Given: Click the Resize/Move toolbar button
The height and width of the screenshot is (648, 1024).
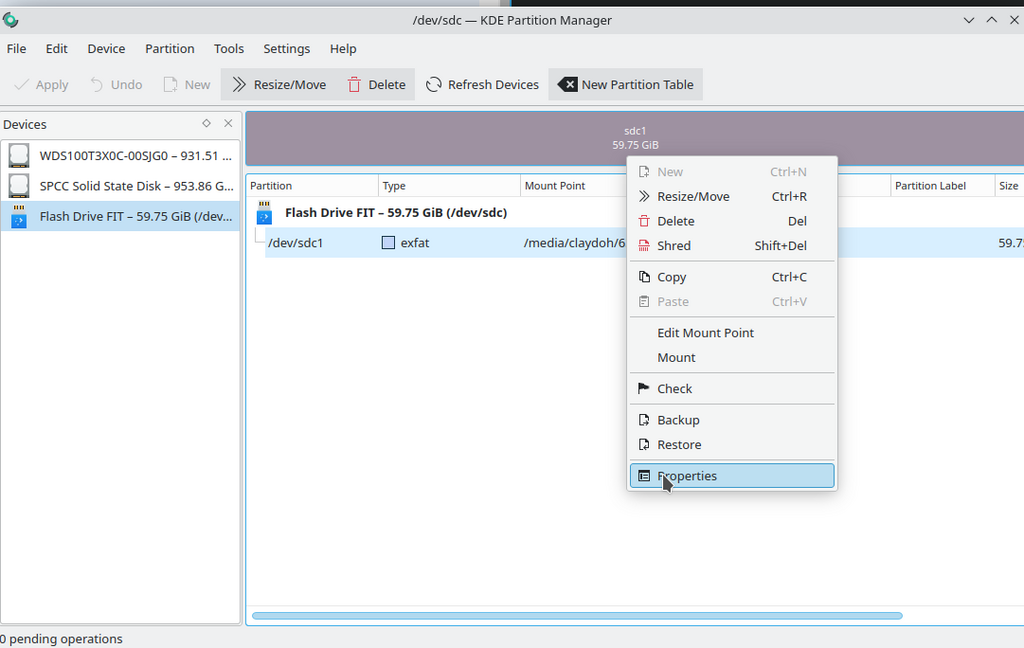Looking at the screenshot, I should point(279,85).
